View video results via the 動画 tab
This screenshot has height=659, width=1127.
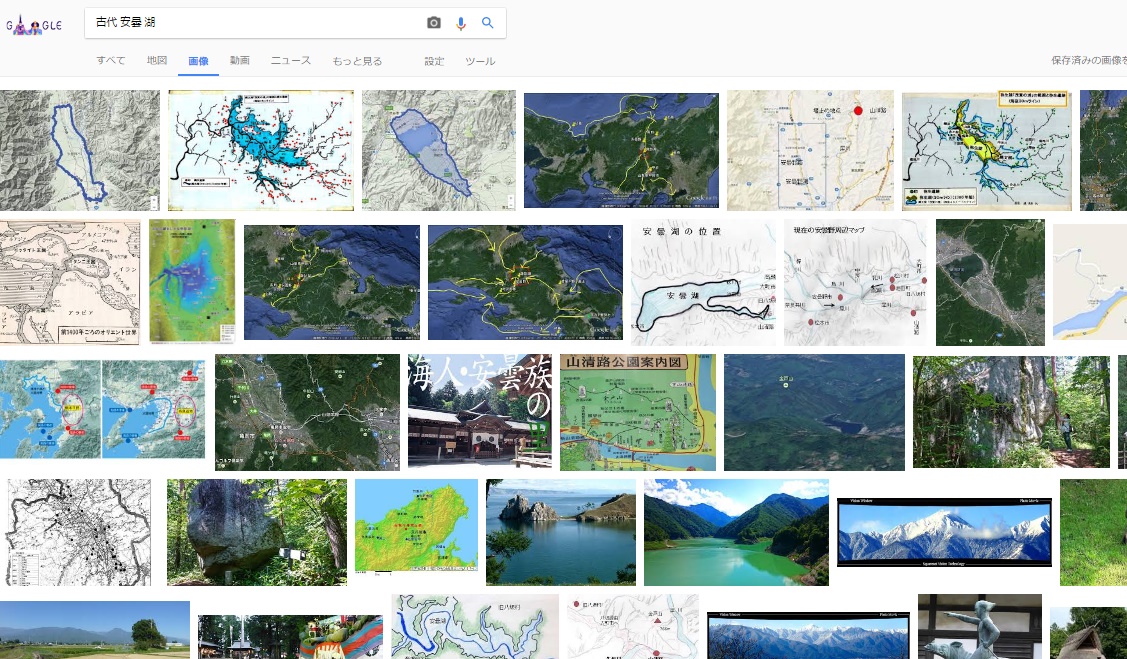[x=240, y=60]
